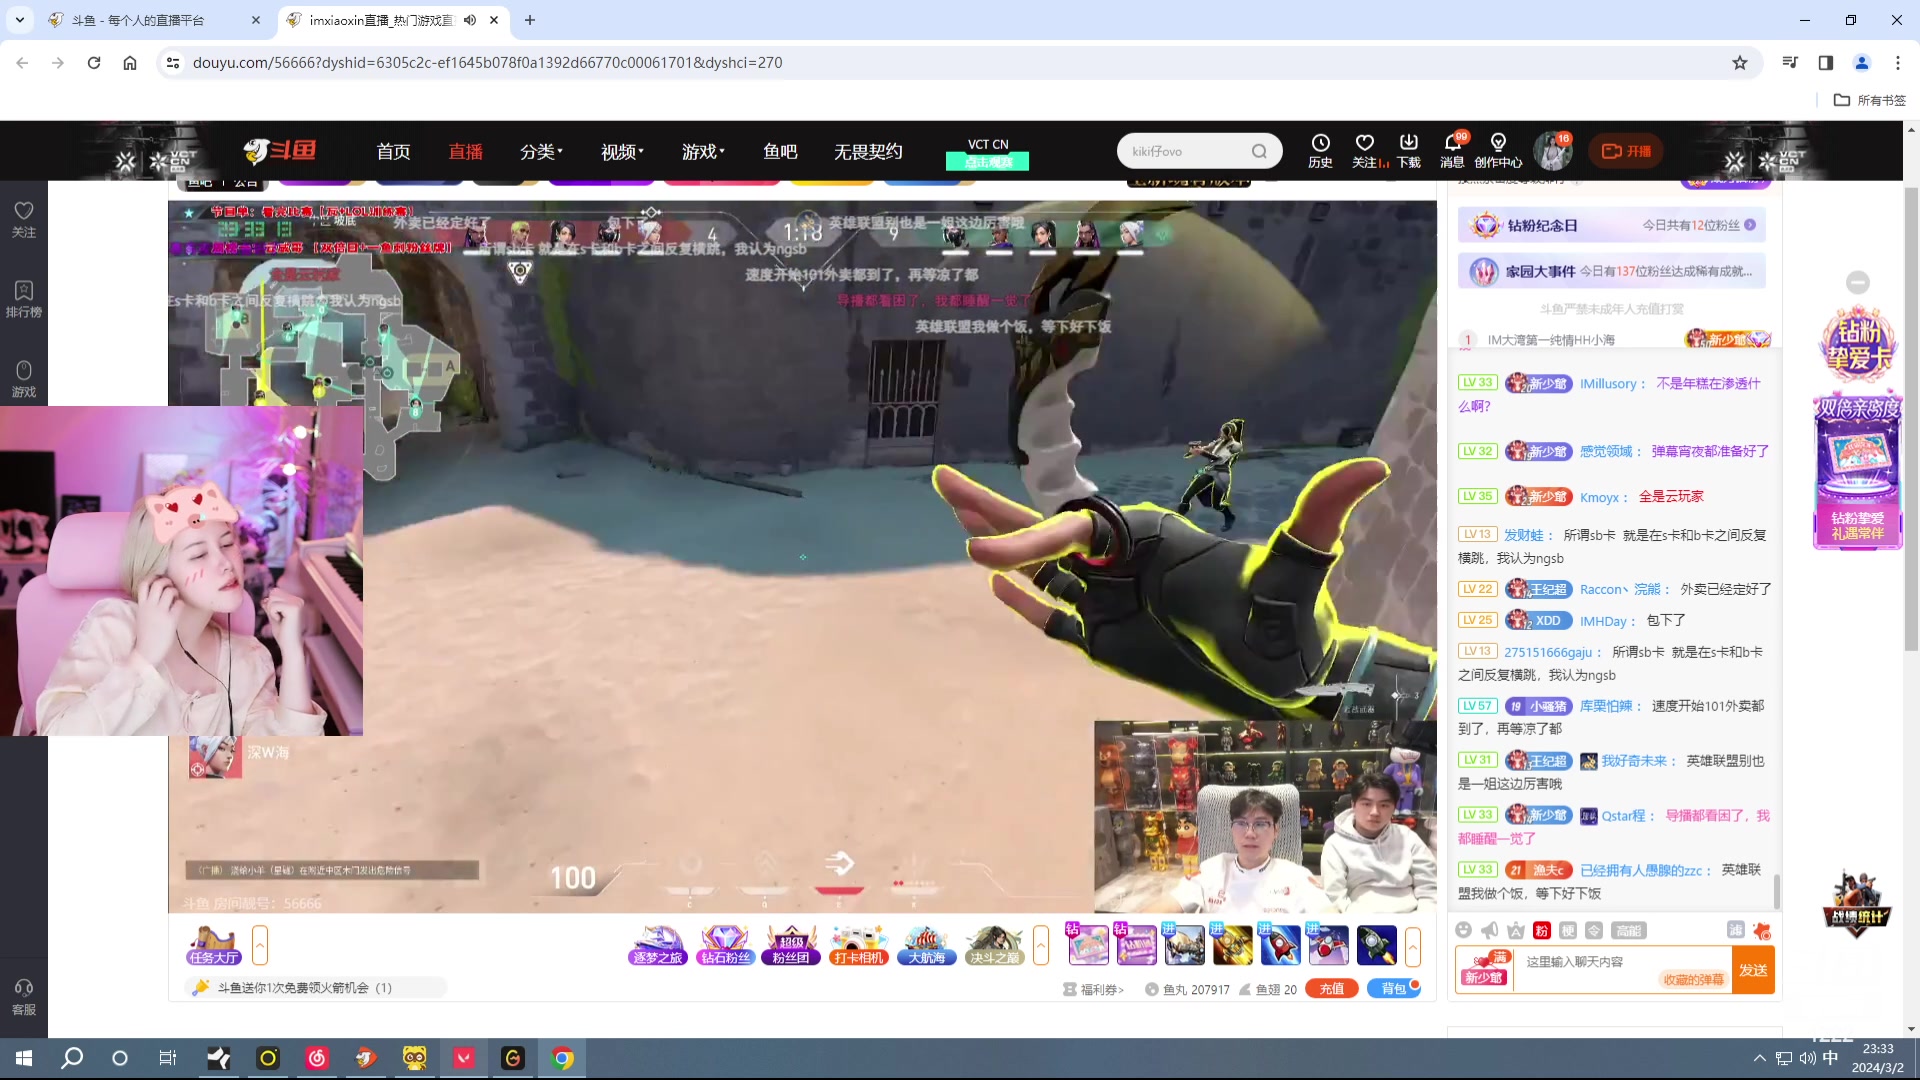The width and height of the screenshot is (1920, 1080).
Task: Show hidden system tray icons chevron
Action: pyautogui.click(x=1759, y=1058)
